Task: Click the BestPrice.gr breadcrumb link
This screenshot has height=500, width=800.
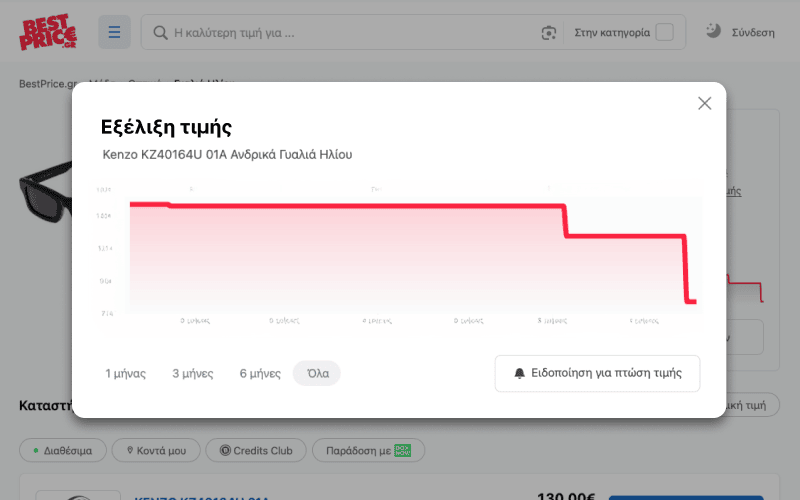Action: click(x=48, y=84)
